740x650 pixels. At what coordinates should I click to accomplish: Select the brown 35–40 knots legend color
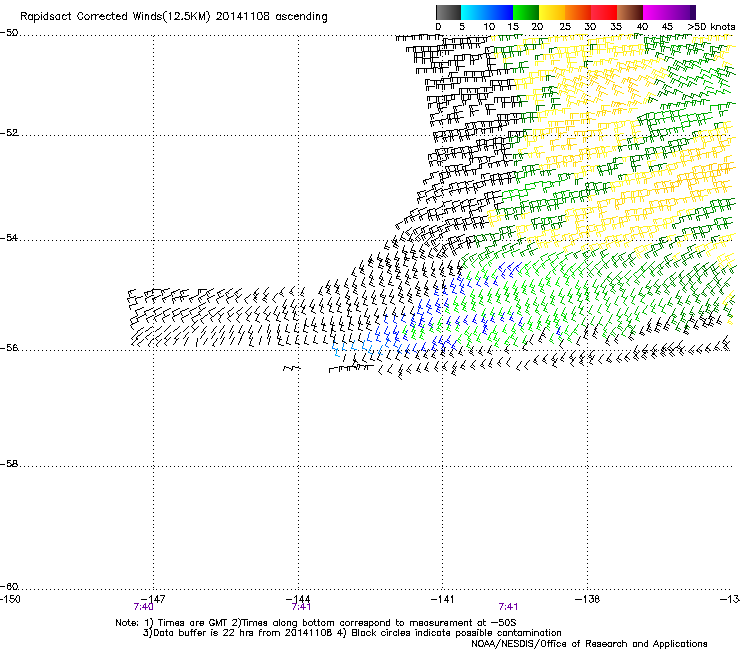(630, 12)
